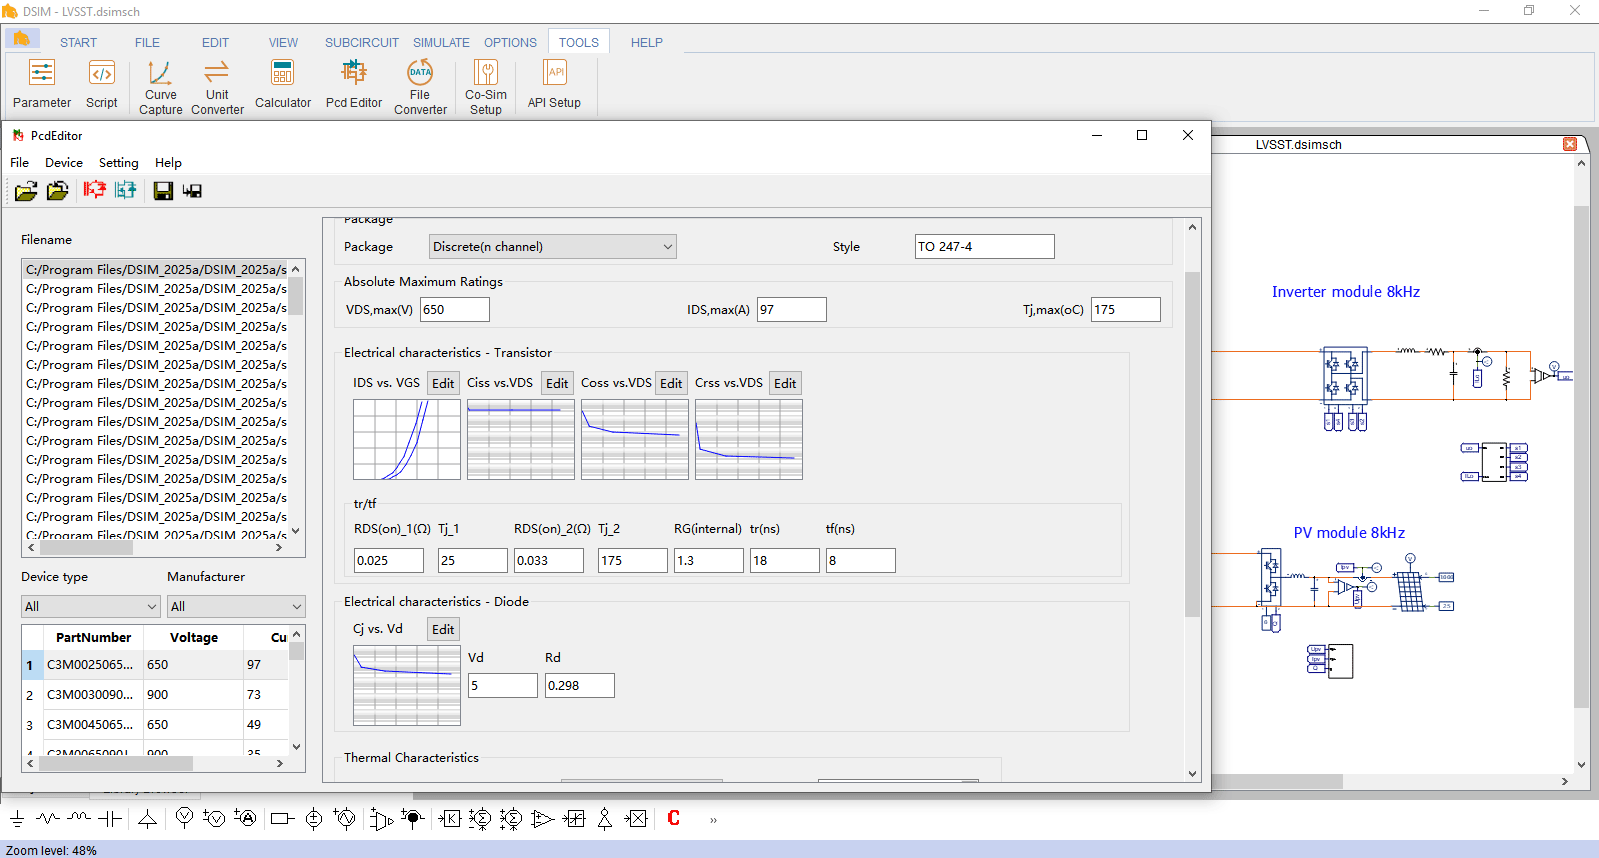Click Edit button for IDS vs. VGS

pos(443,384)
